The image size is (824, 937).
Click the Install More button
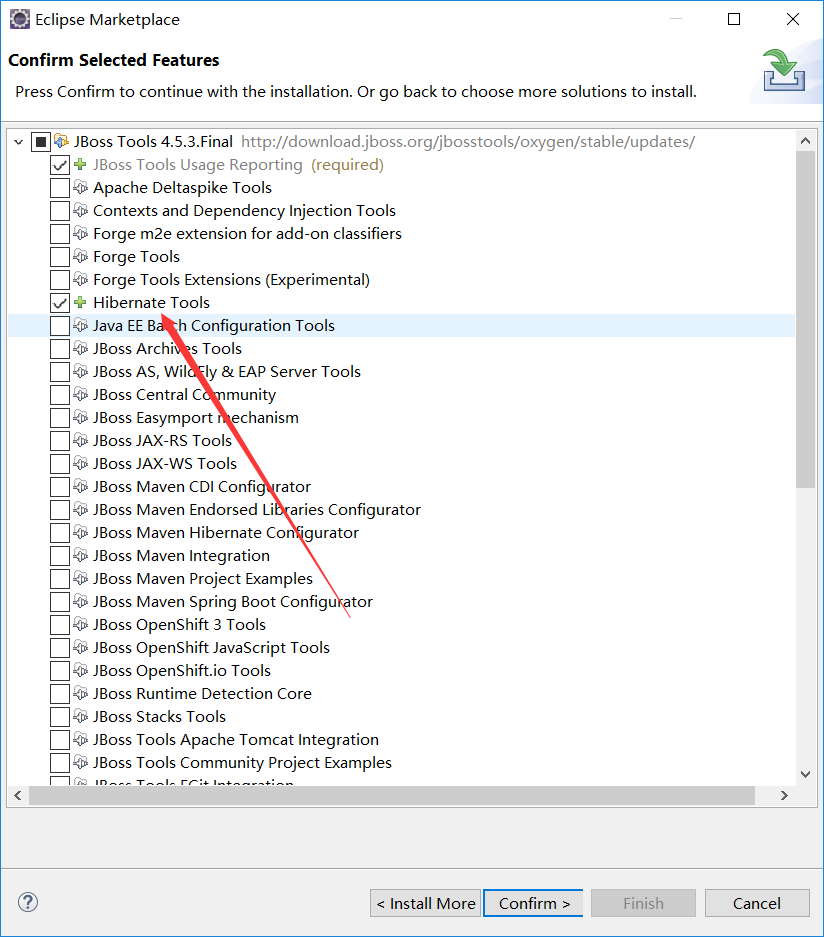(425, 903)
